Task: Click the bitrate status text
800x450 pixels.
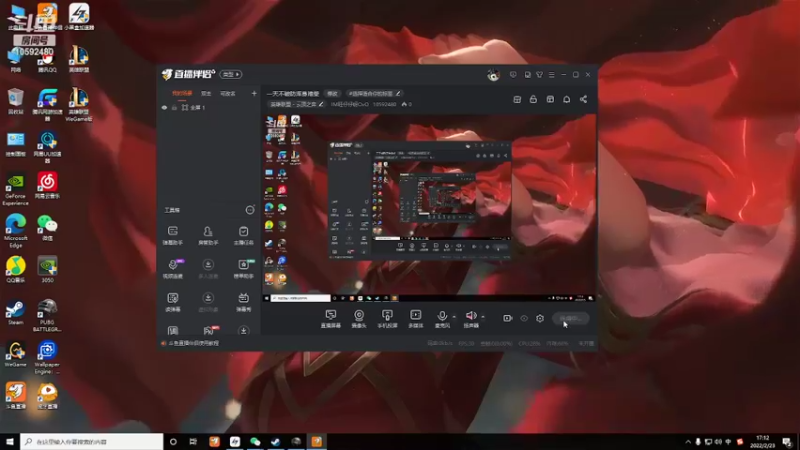Action: [440, 343]
